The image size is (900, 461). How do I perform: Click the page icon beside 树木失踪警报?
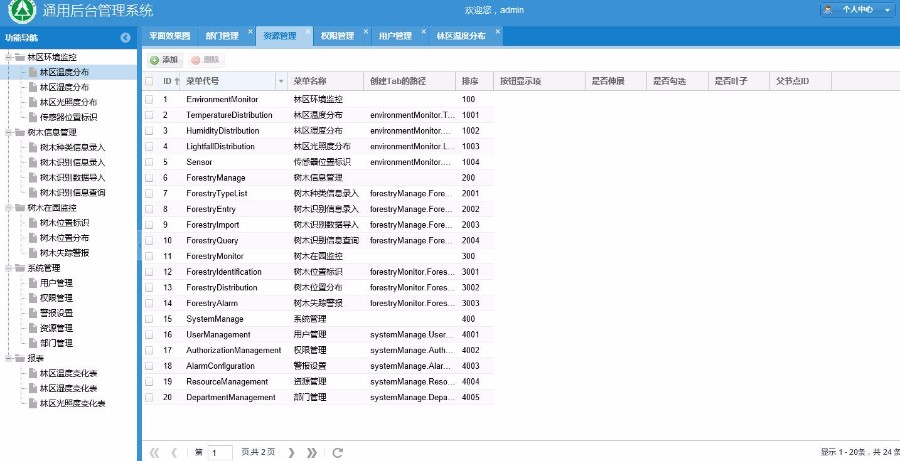click(33, 253)
